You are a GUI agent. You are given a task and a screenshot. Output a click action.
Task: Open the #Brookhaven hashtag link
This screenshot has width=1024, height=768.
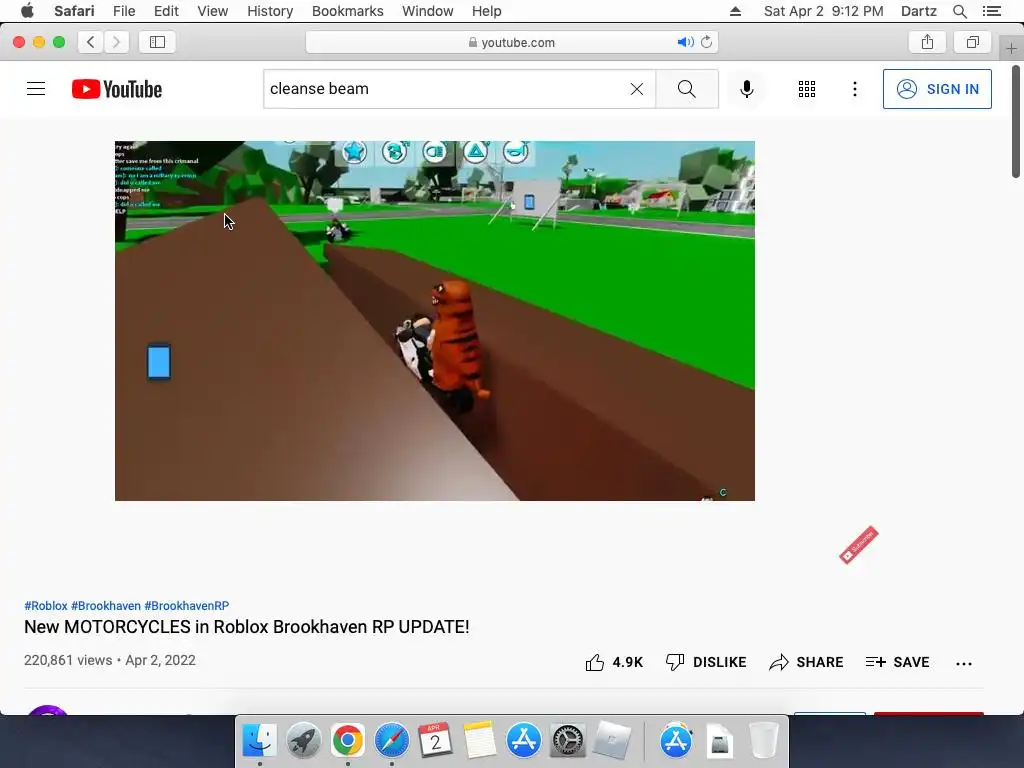coord(106,605)
